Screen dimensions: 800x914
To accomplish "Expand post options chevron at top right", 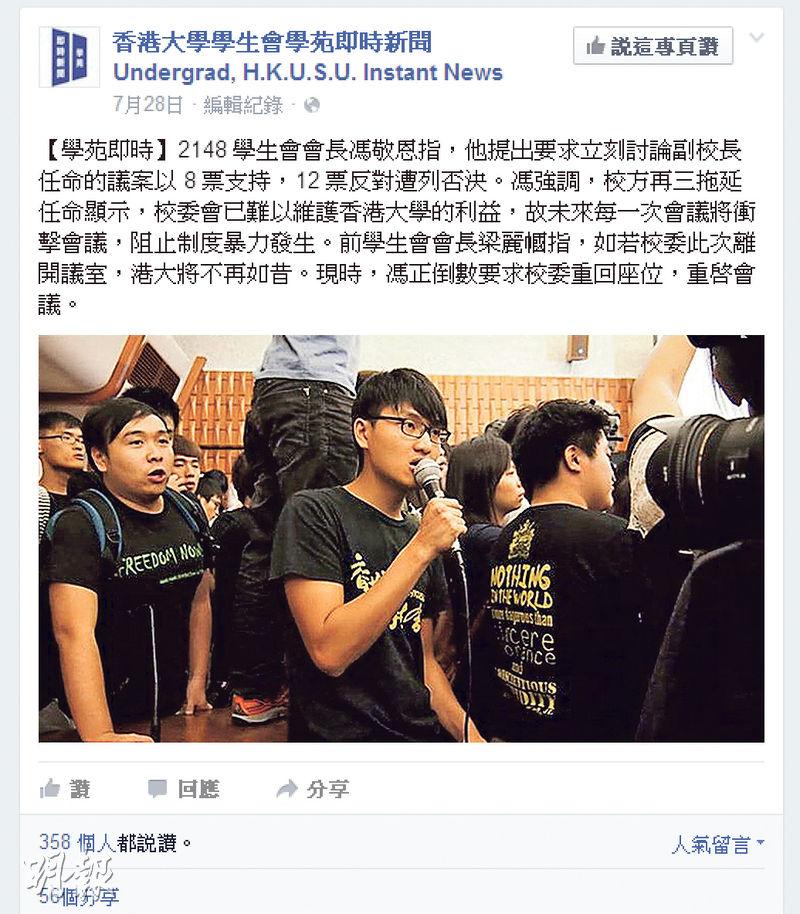I will coord(757,38).
